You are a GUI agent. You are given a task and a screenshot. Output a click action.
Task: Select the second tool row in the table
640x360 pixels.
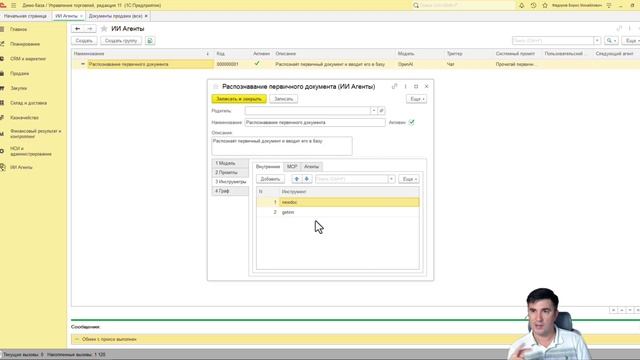pyautogui.click(x=338, y=212)
